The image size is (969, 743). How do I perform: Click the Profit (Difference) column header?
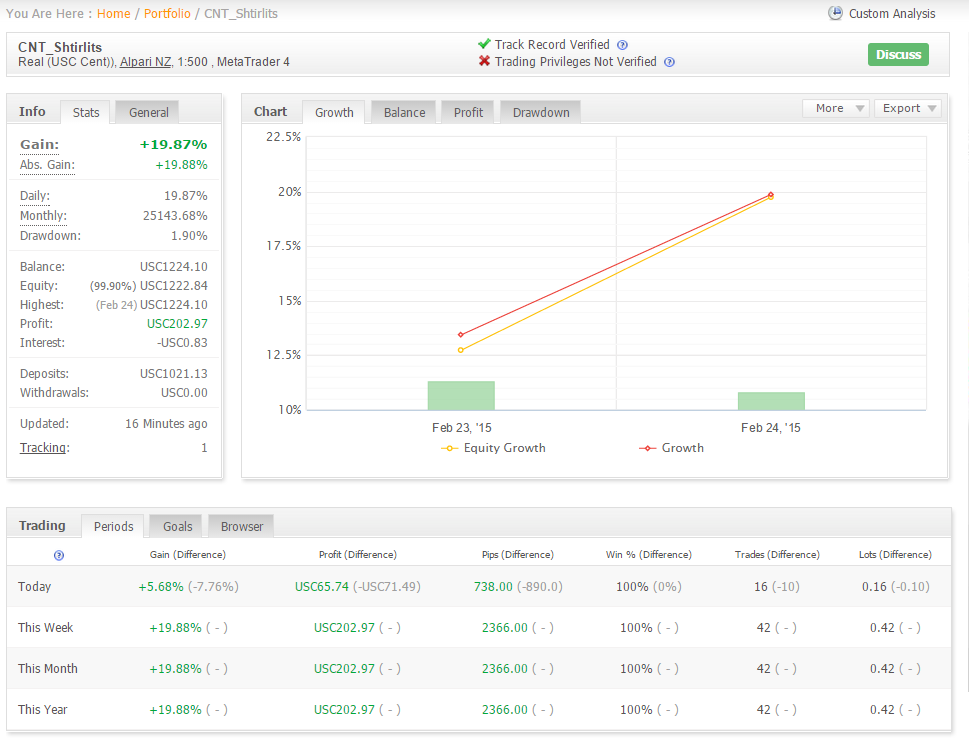[x=358, y=555]
